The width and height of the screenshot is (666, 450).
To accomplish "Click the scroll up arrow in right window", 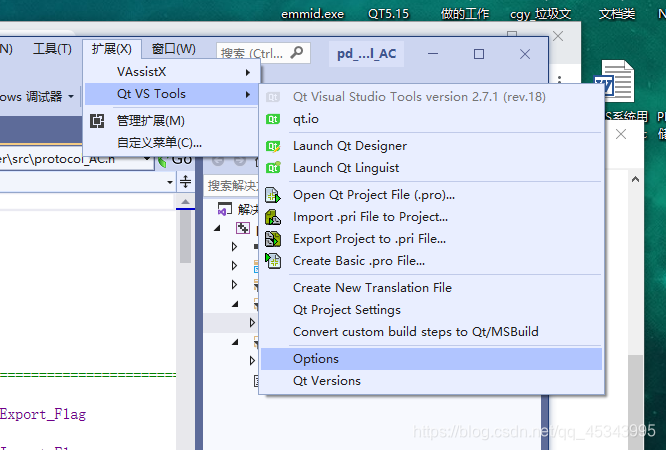I will tap(635, 179).
